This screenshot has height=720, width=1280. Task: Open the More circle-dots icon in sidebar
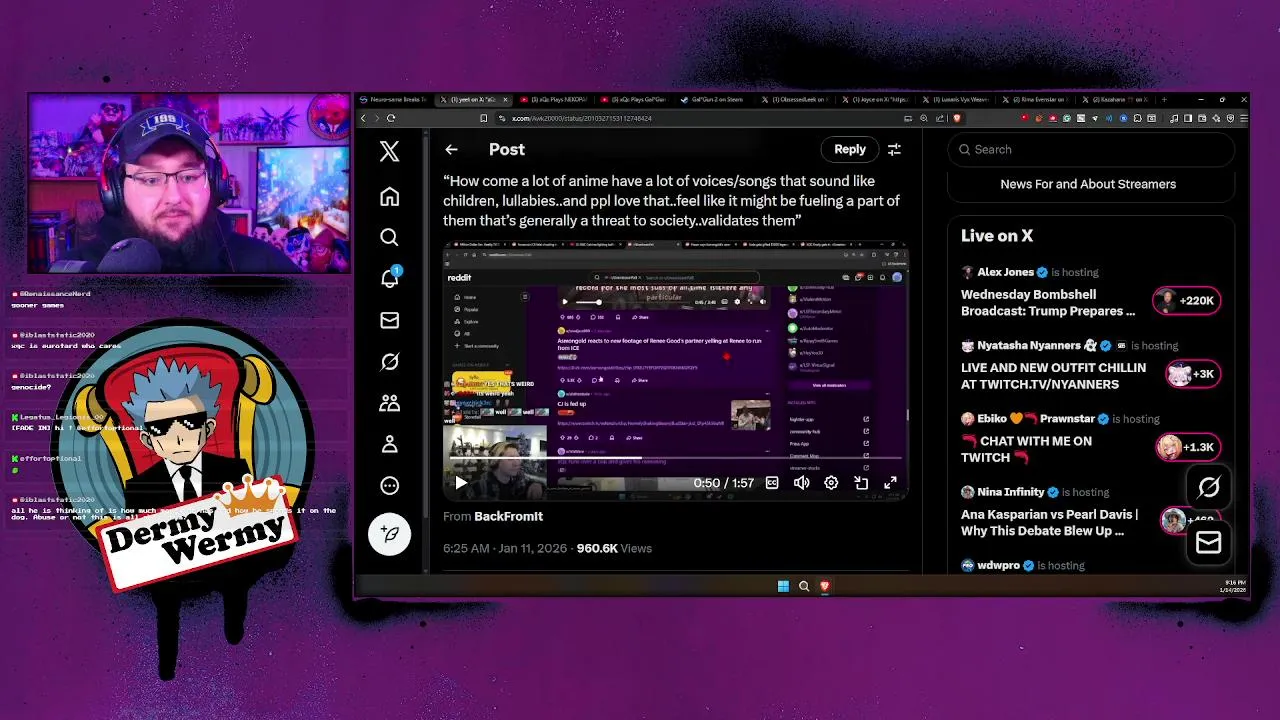tap(389, 485)
